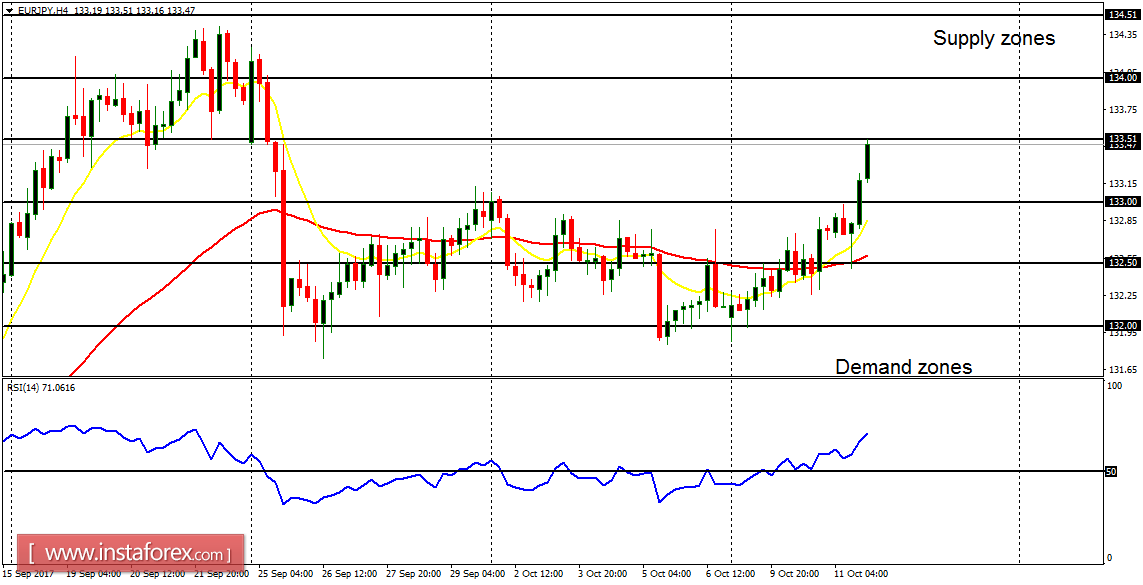
Task: Click the 133.00 price level tag
Action: pyautogui.click(x=1120, y=203)
